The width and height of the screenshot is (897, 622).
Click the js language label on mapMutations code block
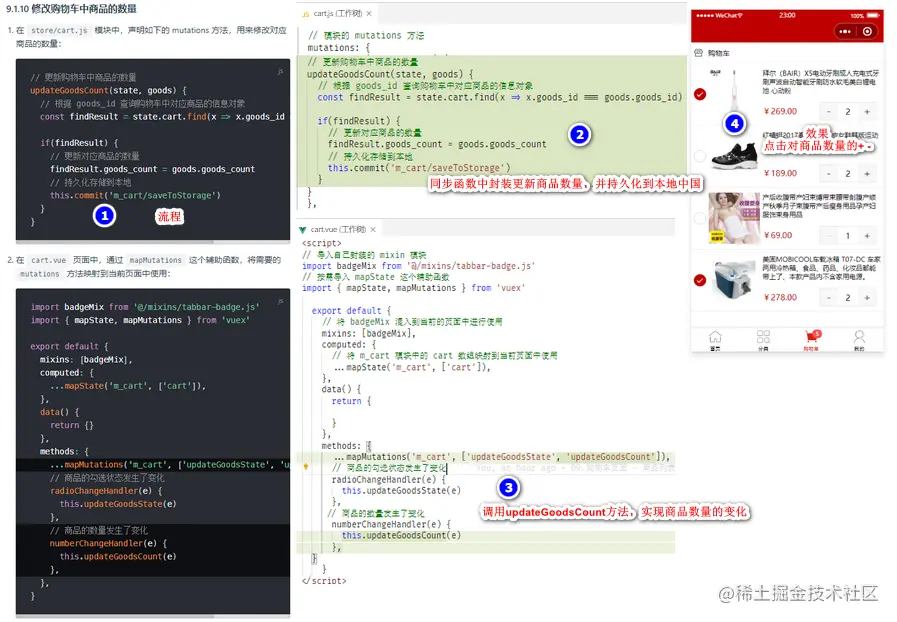pos(280,300)
